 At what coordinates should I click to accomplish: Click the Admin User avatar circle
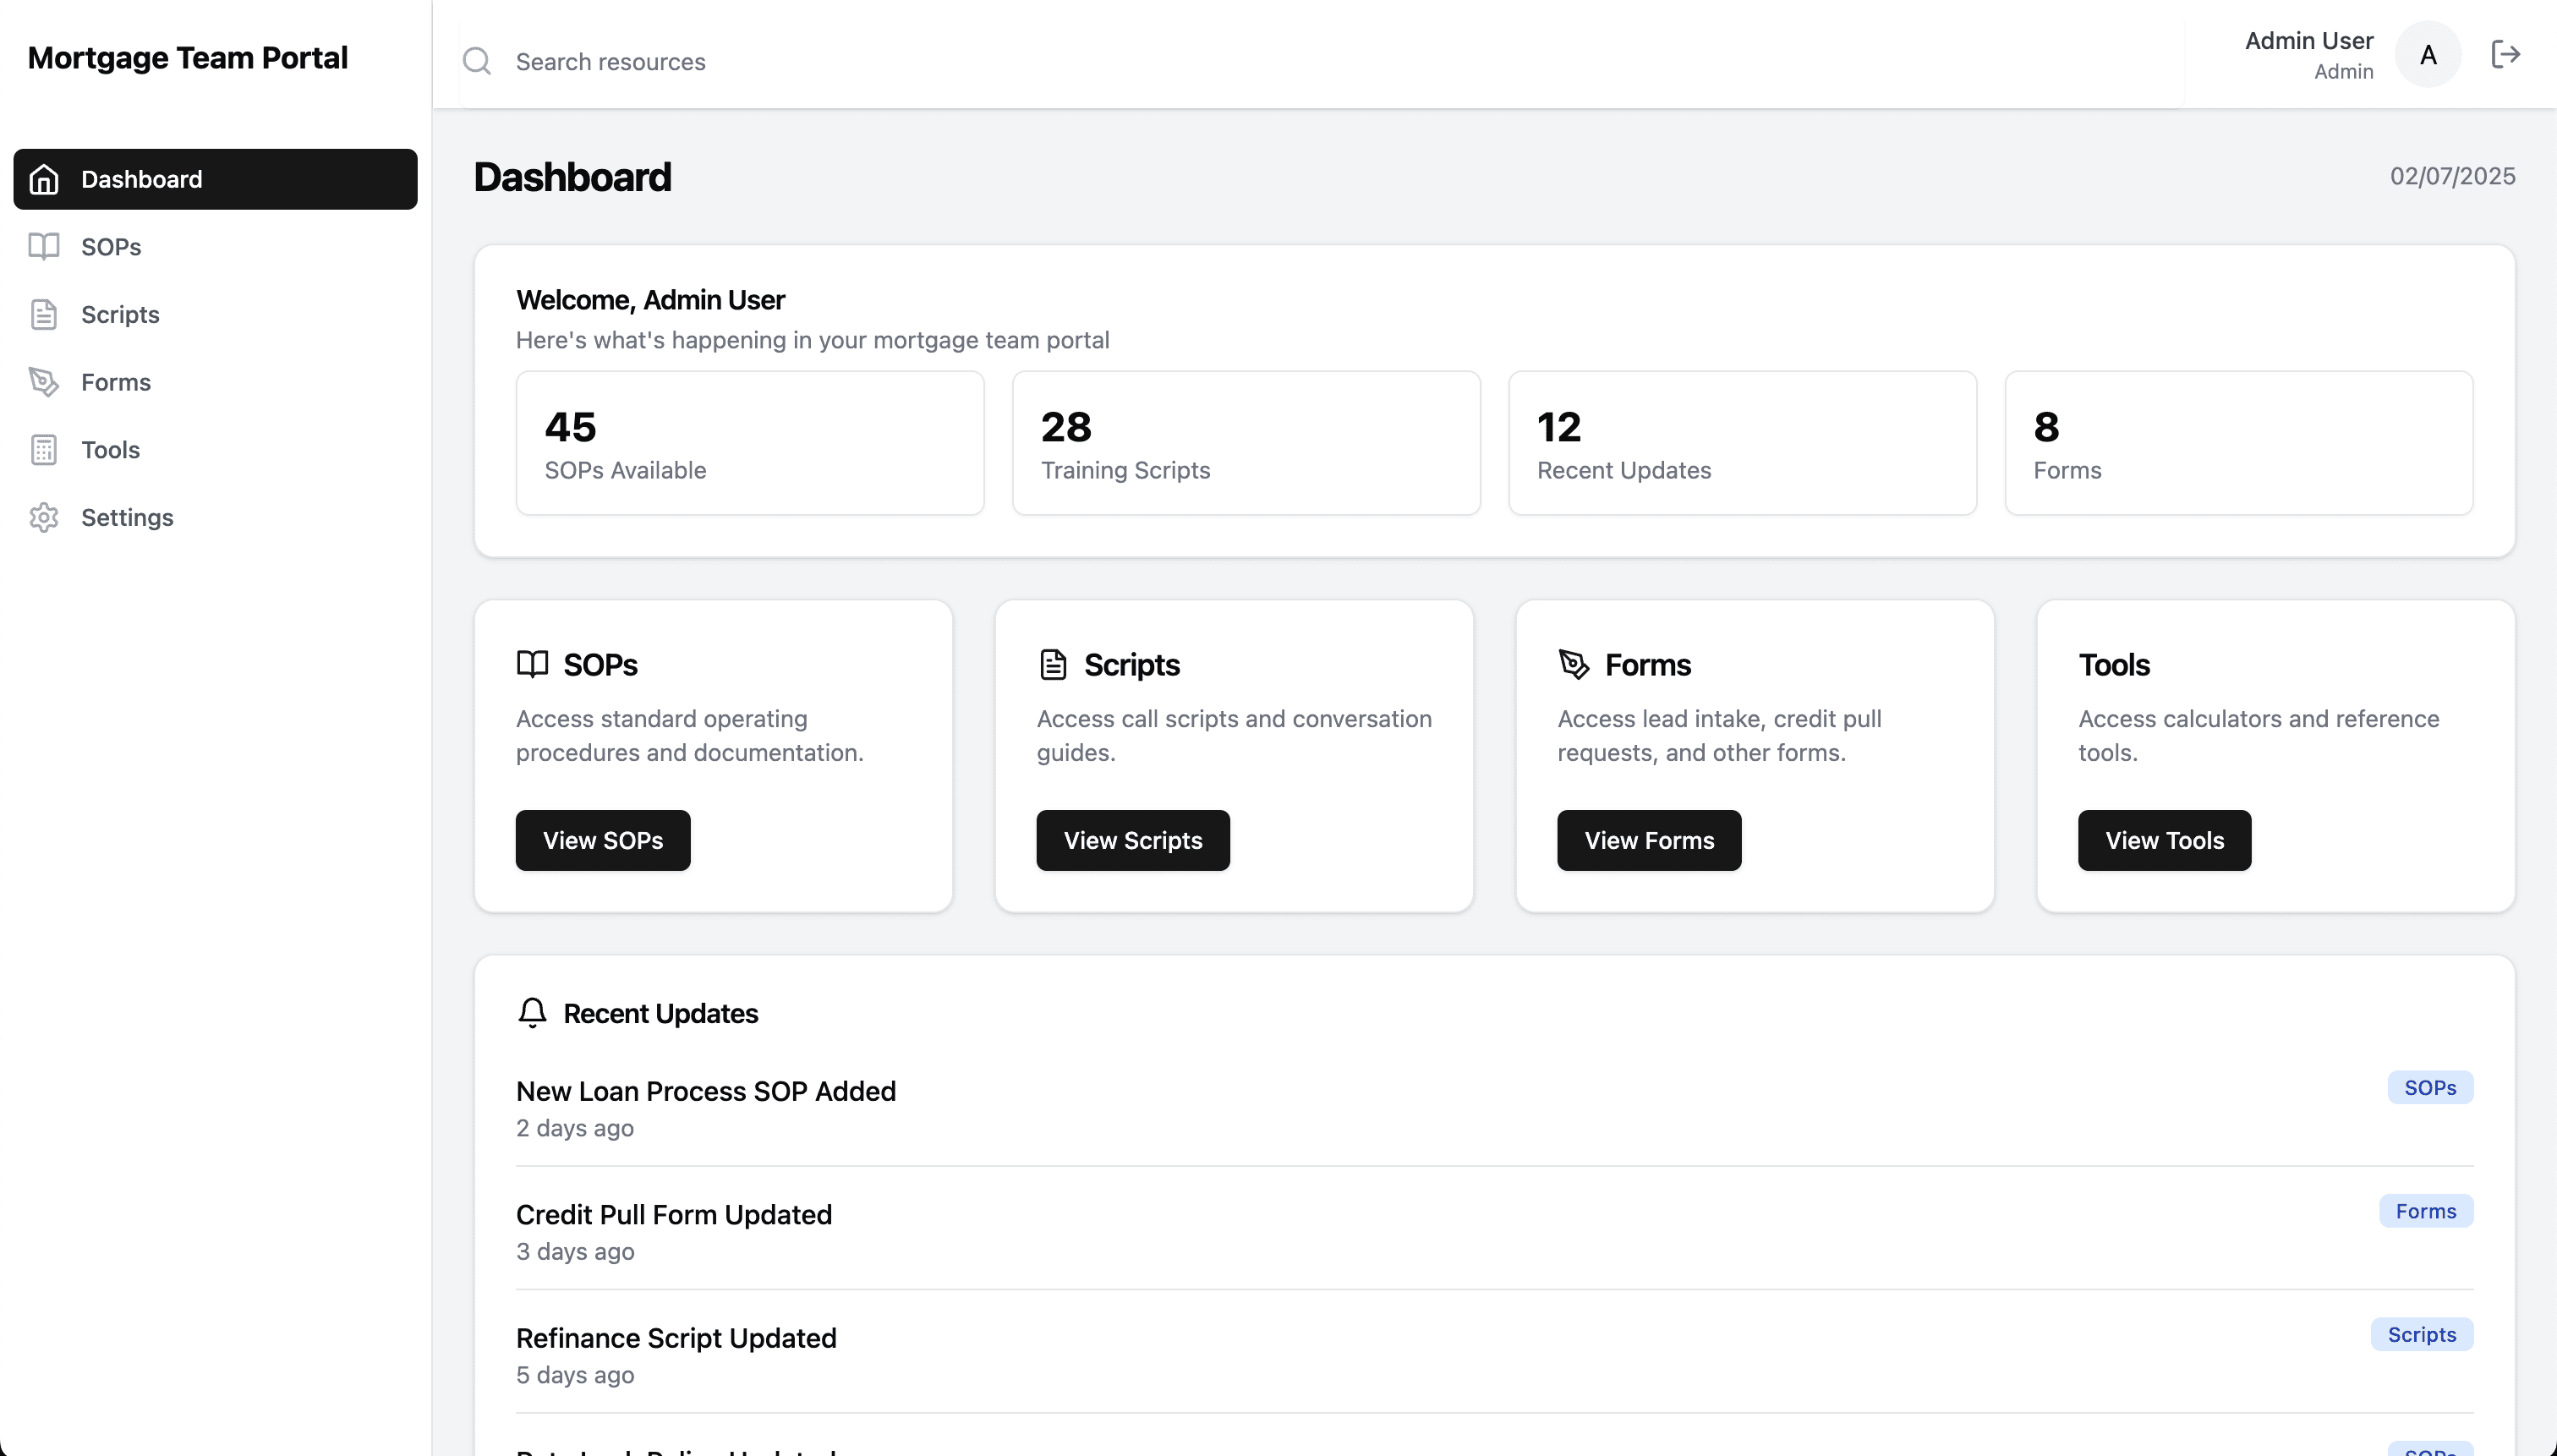click(2428, 55)
